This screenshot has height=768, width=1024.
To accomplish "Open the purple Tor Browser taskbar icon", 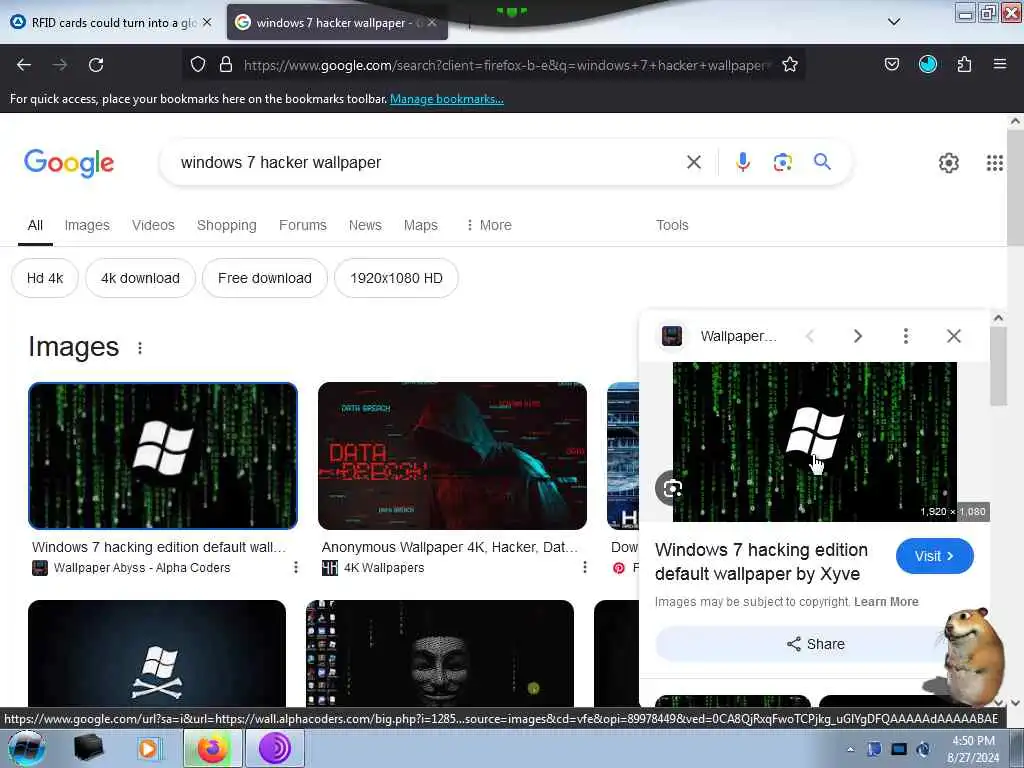I will pyautogui.click(x=274, y=748).
